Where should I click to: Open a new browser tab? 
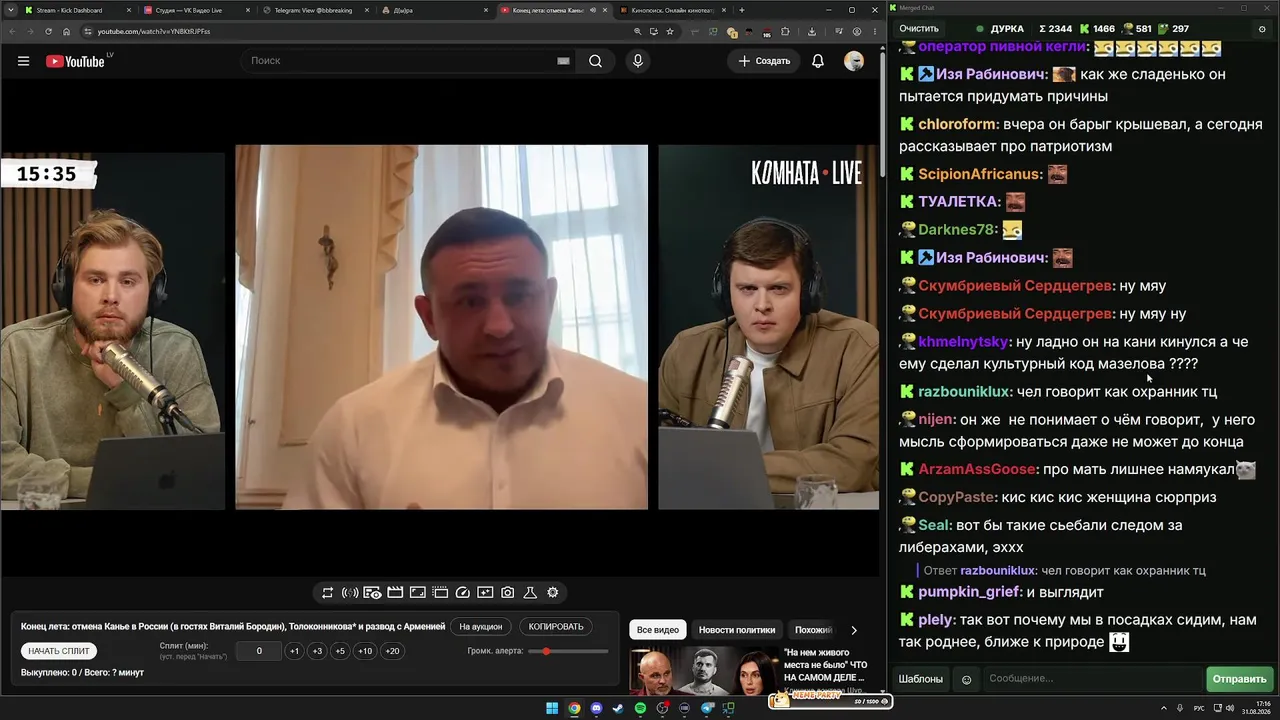(x=741, y=10)
